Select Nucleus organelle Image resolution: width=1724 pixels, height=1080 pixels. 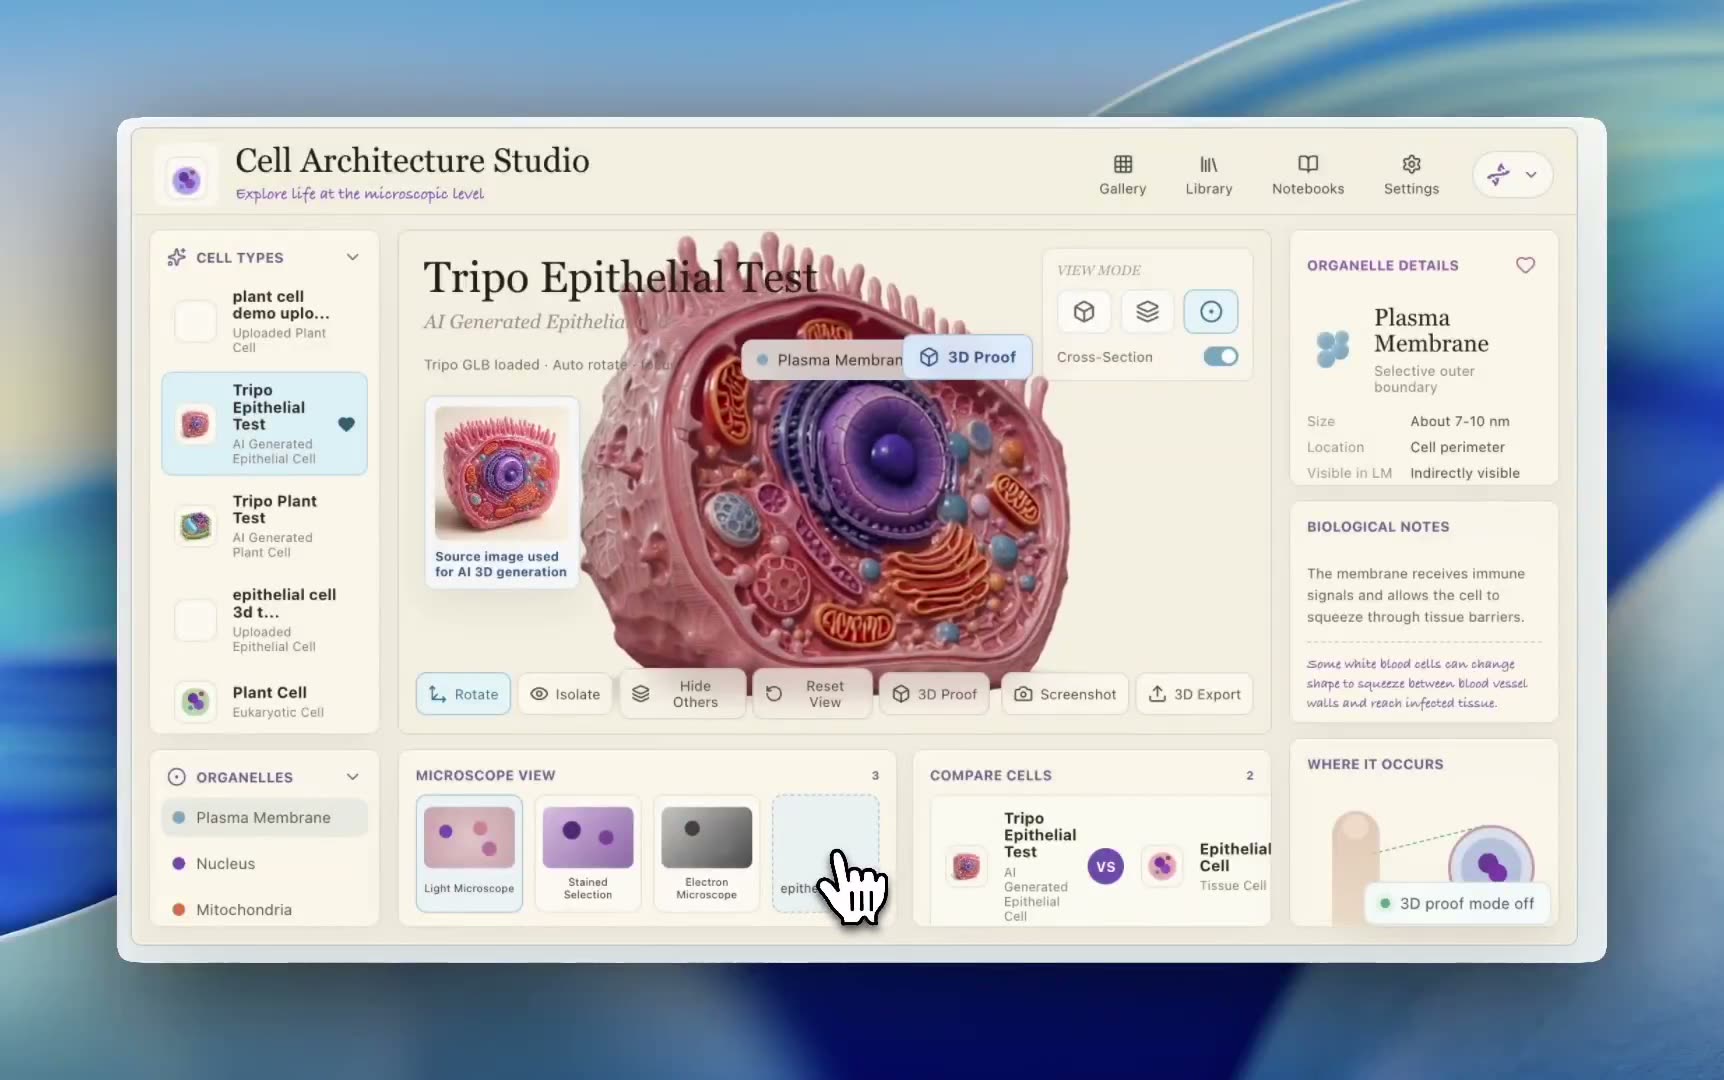[x=264, y=863]
